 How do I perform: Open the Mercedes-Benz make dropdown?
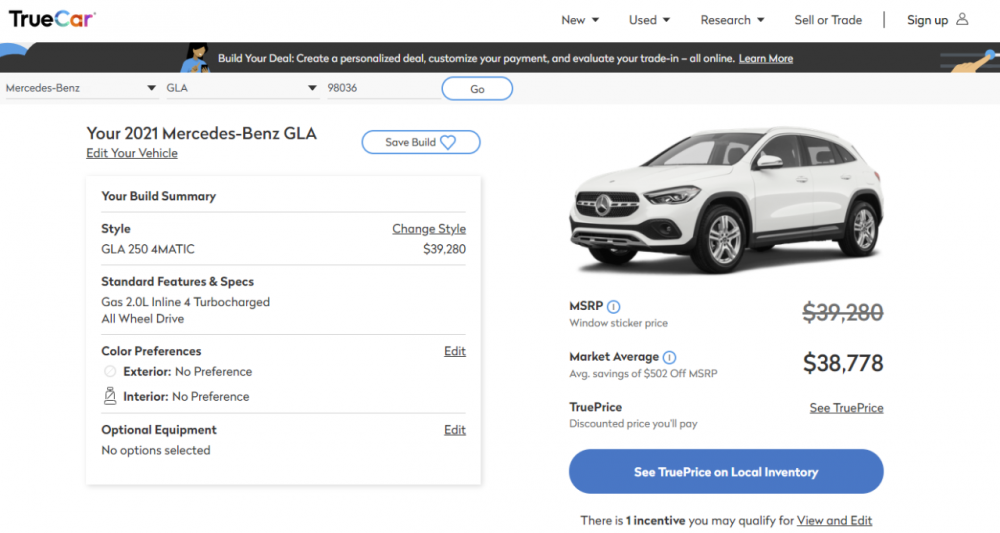(80, 88)
